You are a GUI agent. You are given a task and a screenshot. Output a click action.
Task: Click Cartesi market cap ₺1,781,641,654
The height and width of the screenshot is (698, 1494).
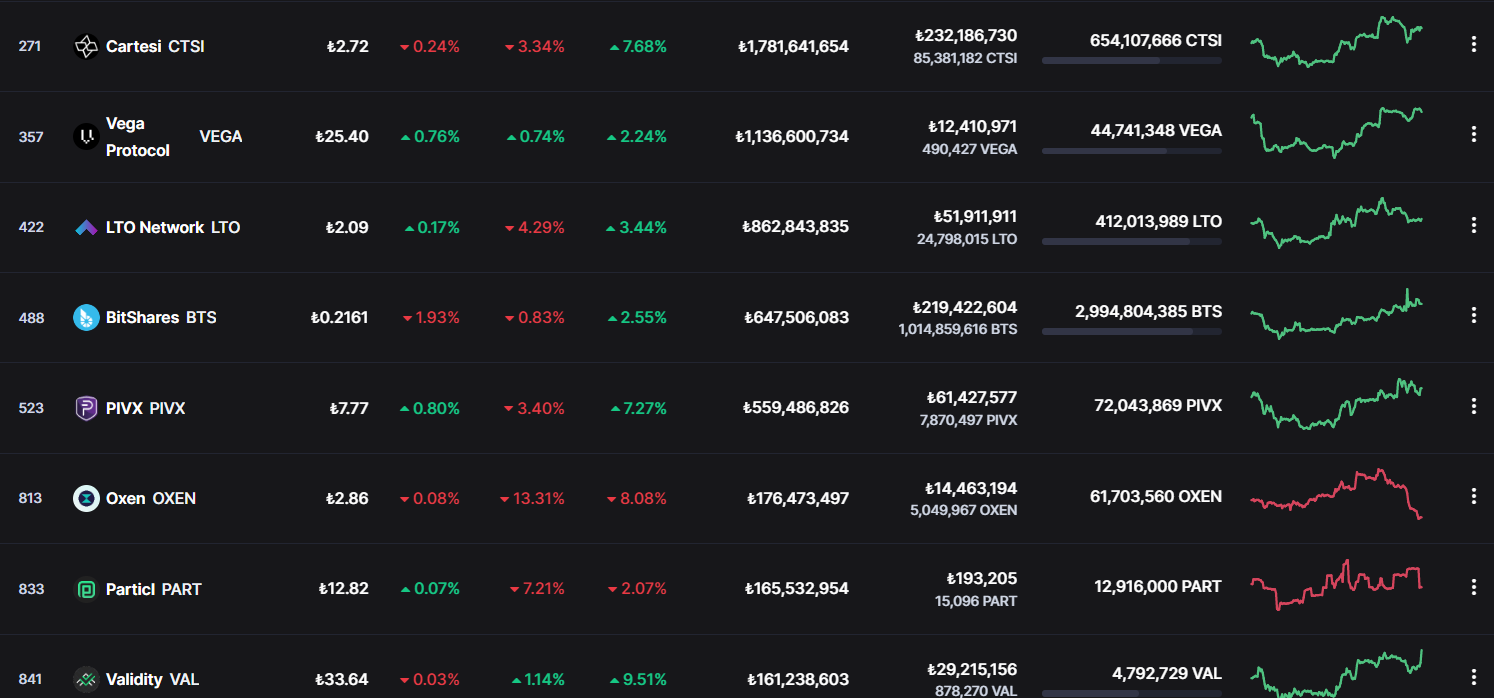(x=793, y=46)
